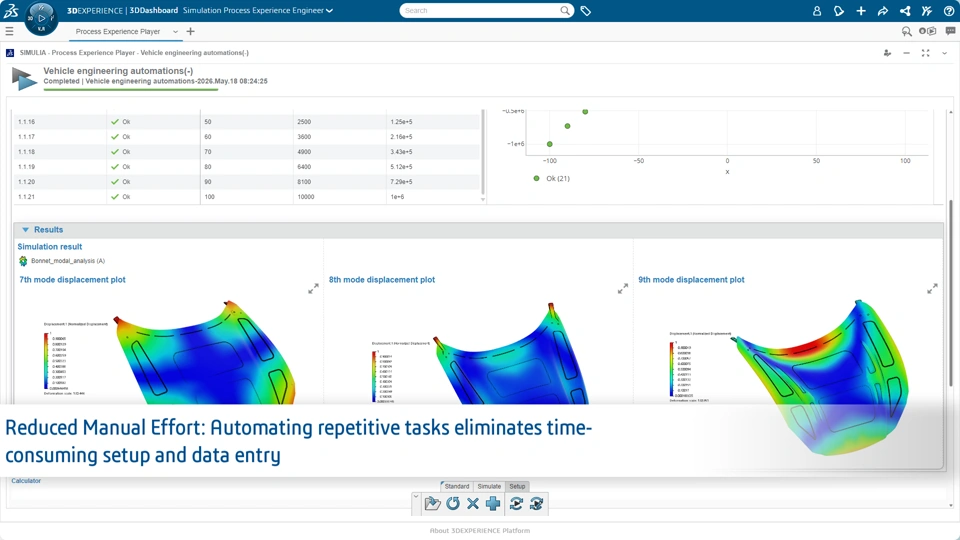Add a new dashboard tab
This screenshot has height=540, width=960.
coord(190,31)
